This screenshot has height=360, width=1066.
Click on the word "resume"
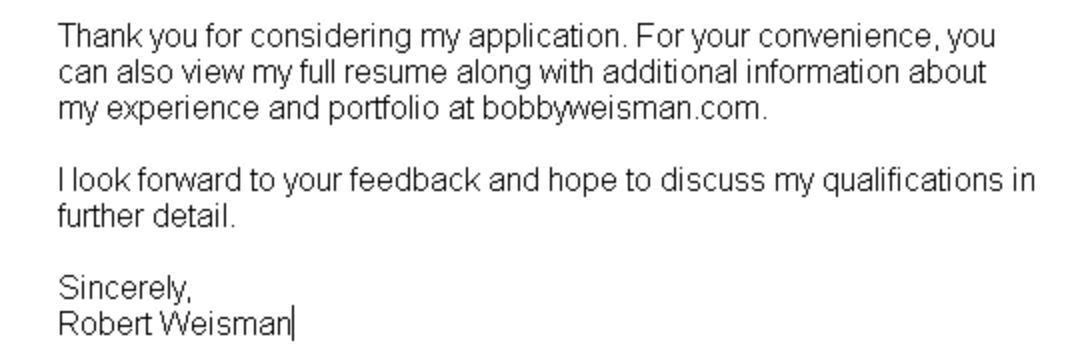click(395, 73)
